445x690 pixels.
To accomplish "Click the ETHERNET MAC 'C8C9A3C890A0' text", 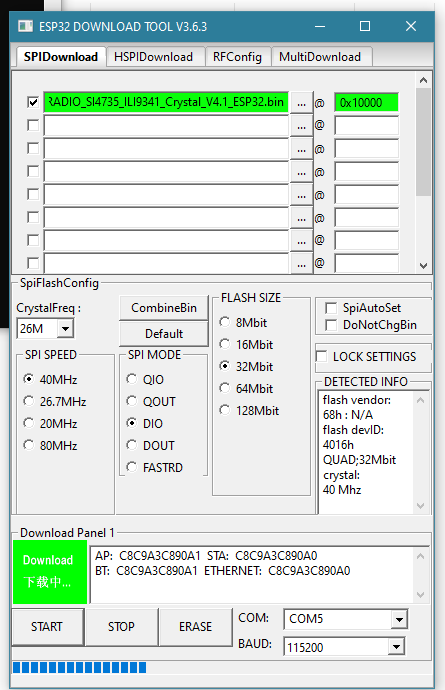I will [309, 571].
